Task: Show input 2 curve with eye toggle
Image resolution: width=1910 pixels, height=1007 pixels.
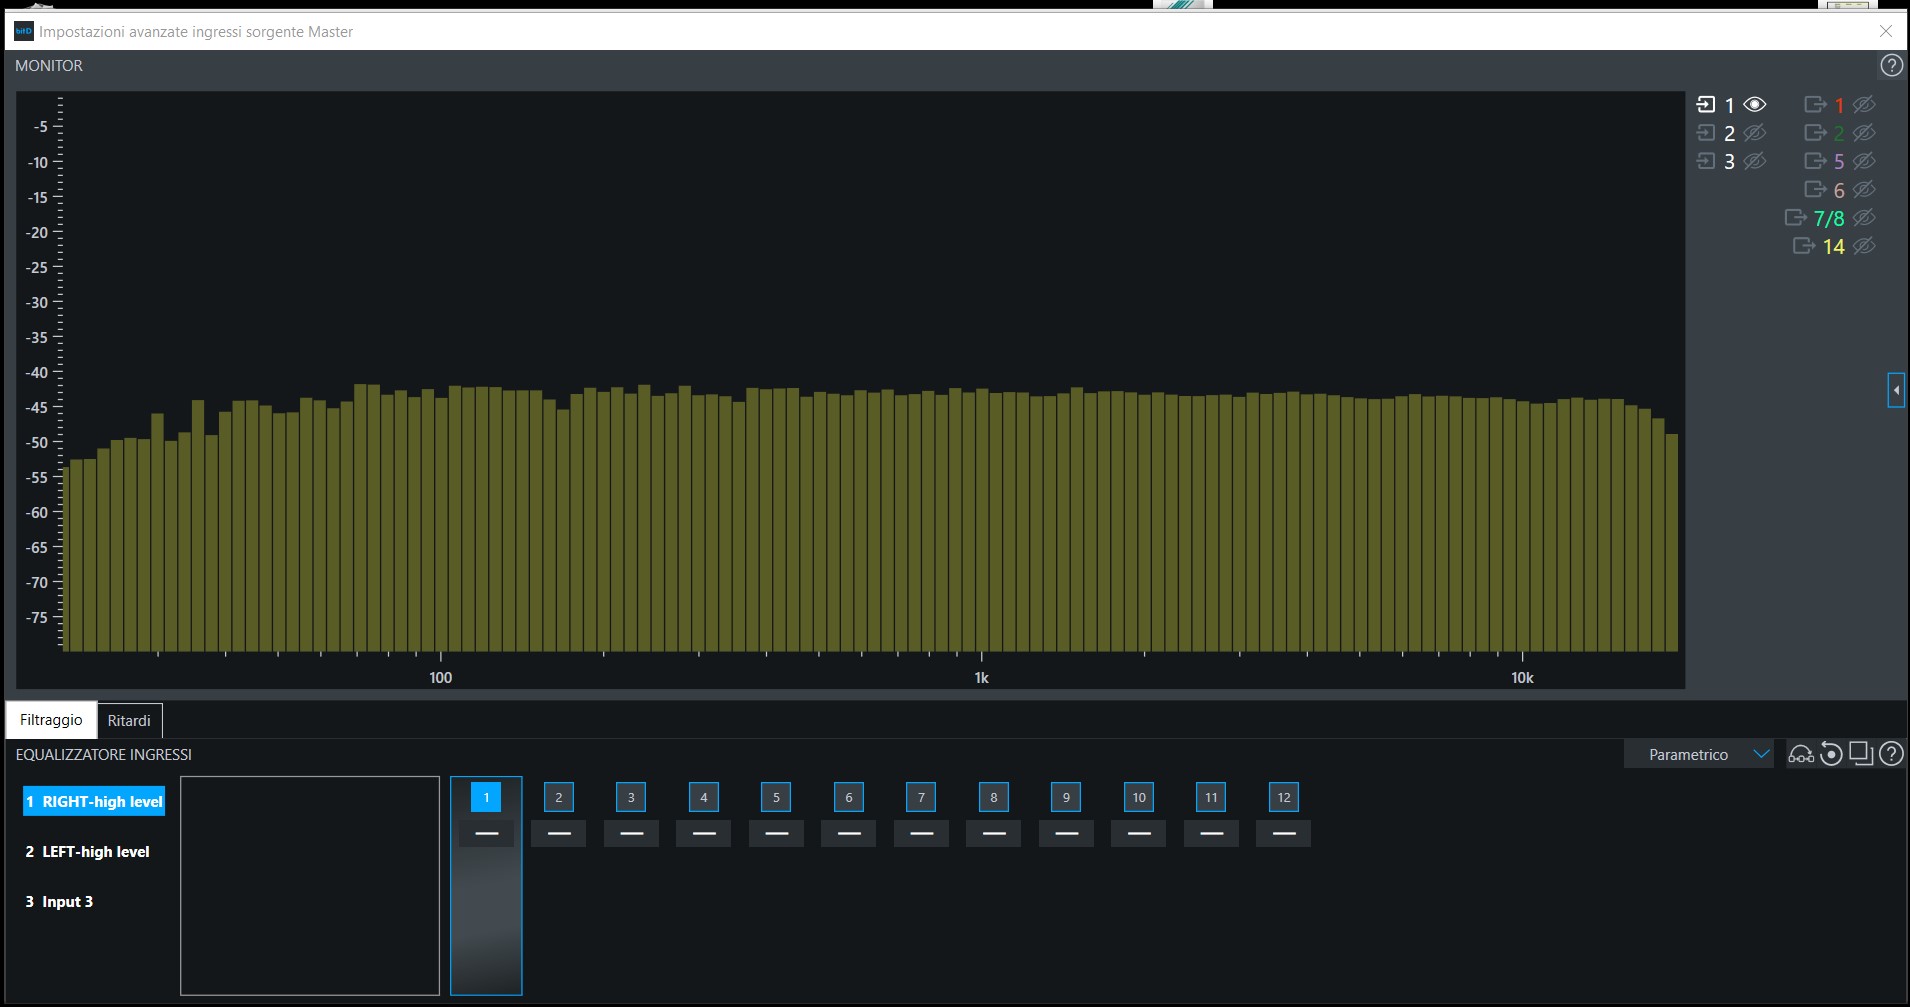Action: [x=1755, y=132]
